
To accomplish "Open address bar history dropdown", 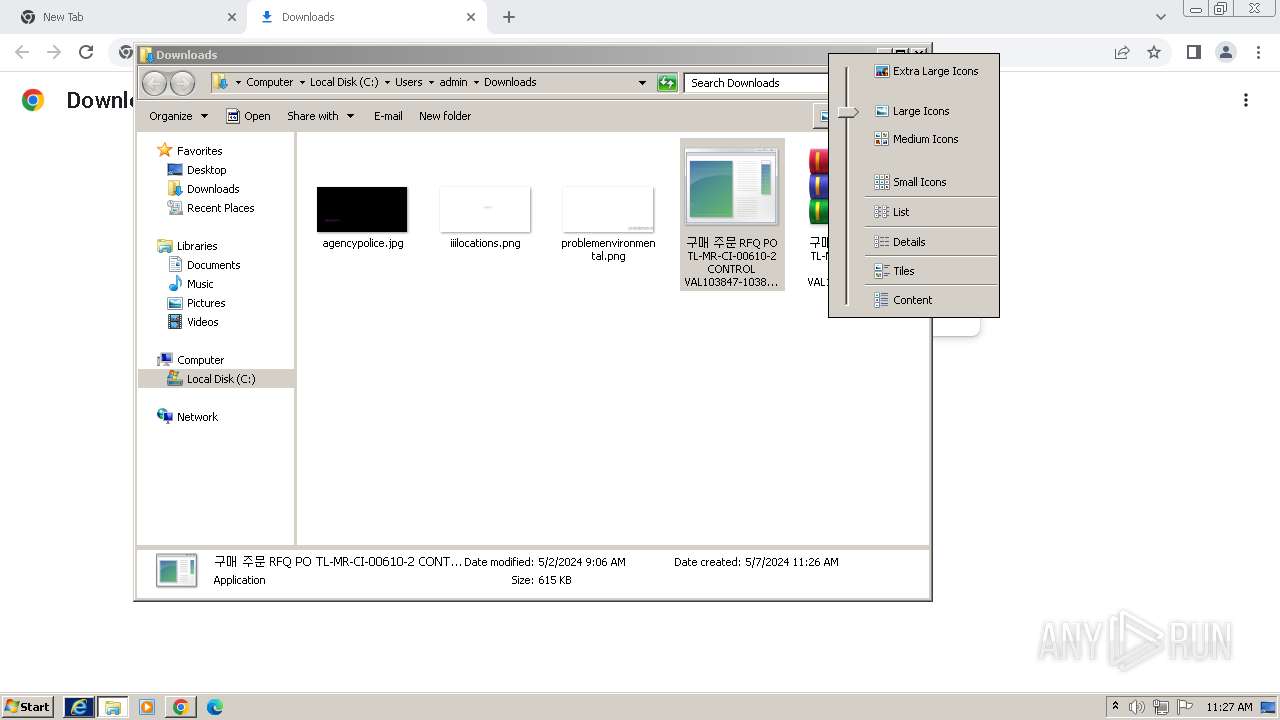I will pos(642,83).
